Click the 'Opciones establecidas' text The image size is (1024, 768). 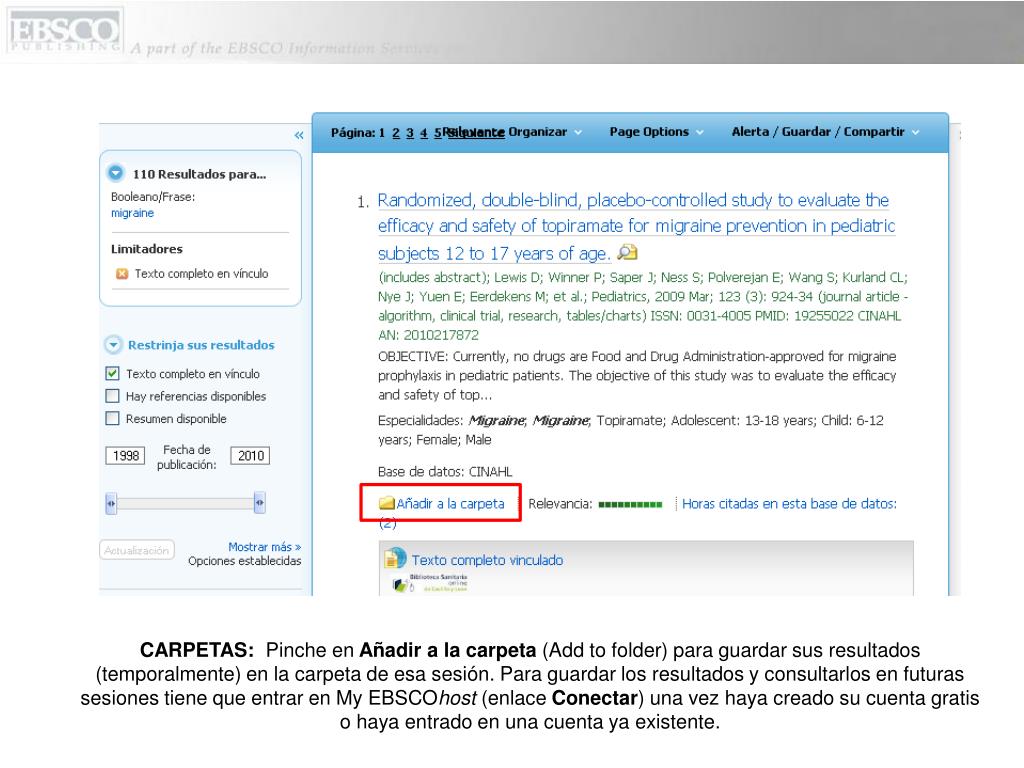pos(245,561)
